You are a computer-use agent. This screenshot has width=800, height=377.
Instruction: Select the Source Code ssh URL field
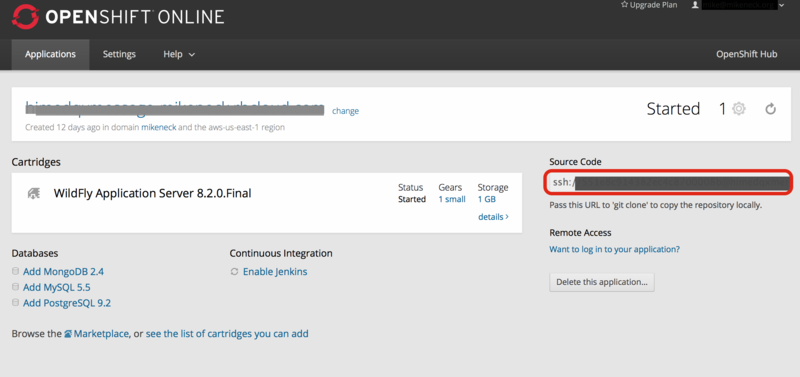coord(669,182)
